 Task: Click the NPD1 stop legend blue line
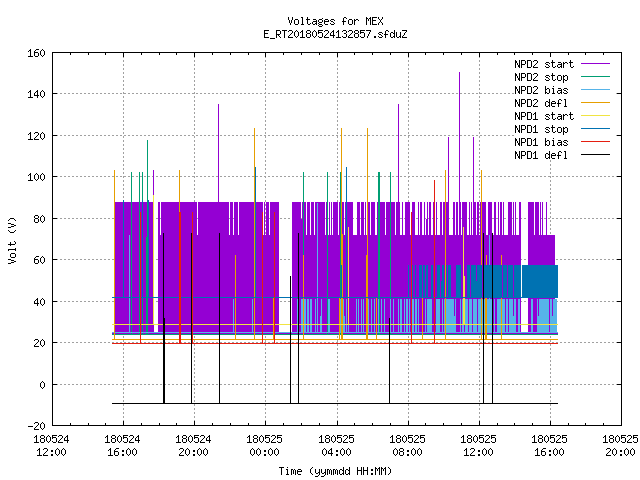tap(595, 129)
